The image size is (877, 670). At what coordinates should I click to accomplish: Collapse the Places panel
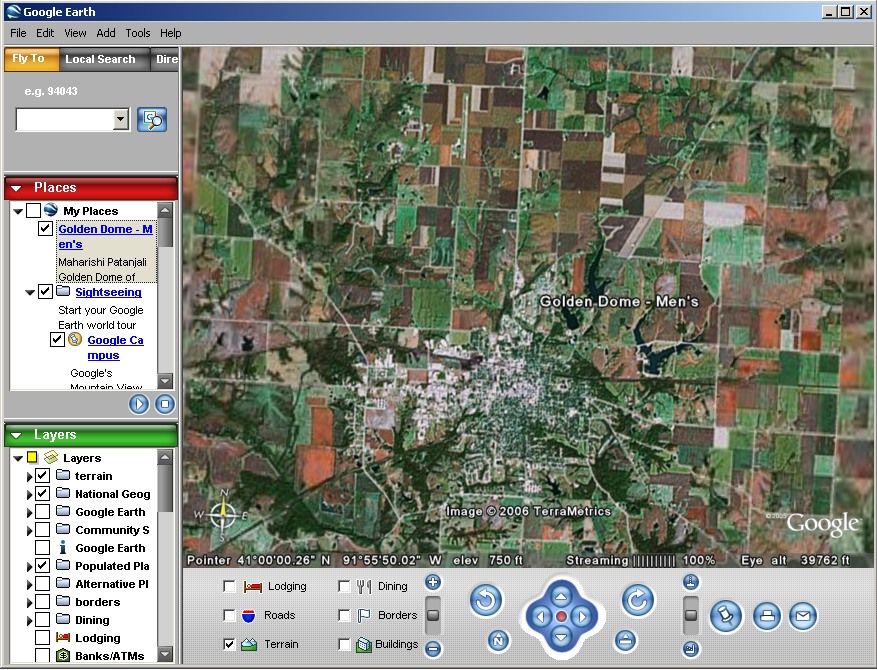pyautogui.click(x=16, y=188)
